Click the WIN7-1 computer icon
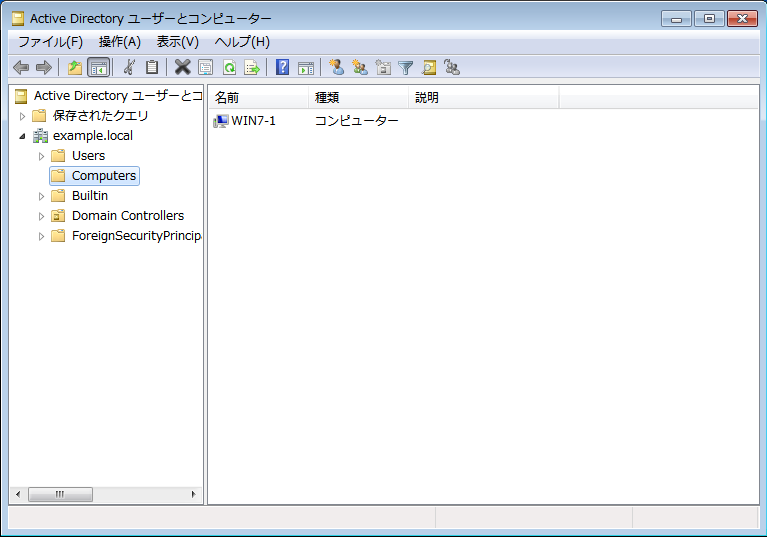The height and width of the screenshot is (537, 767). 221,121
